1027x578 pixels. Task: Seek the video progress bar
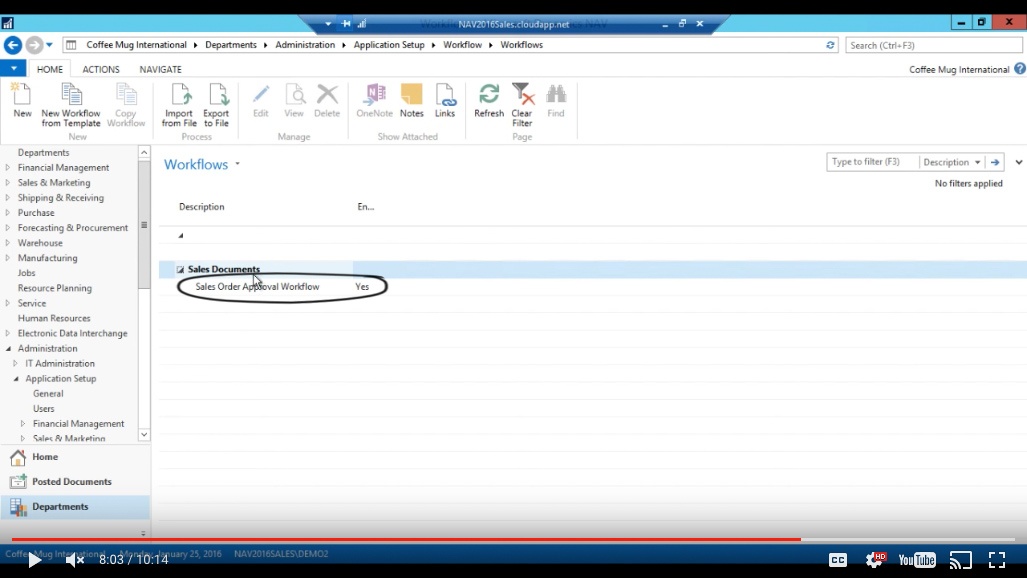coord(514,539)
